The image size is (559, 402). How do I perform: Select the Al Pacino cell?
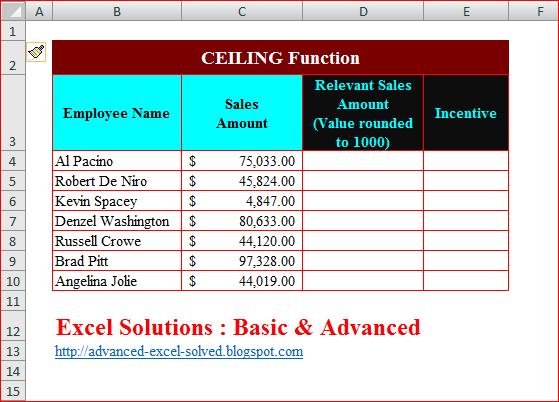[117, 161]
